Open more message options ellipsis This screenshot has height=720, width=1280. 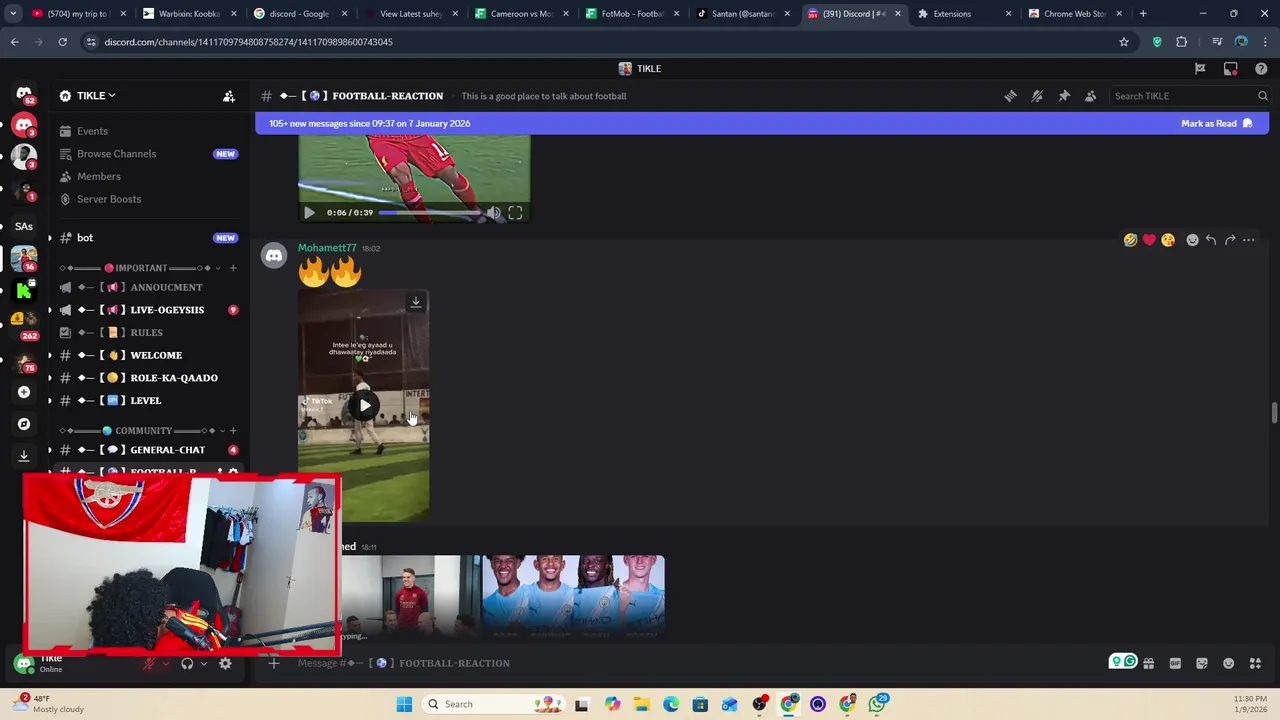pos(1249,240)
